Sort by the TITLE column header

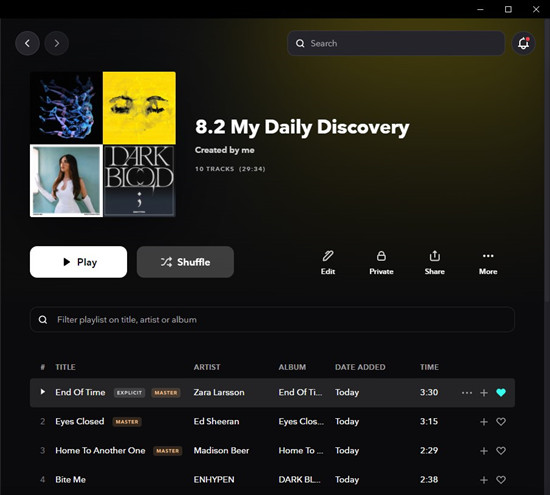pos(65,367)
